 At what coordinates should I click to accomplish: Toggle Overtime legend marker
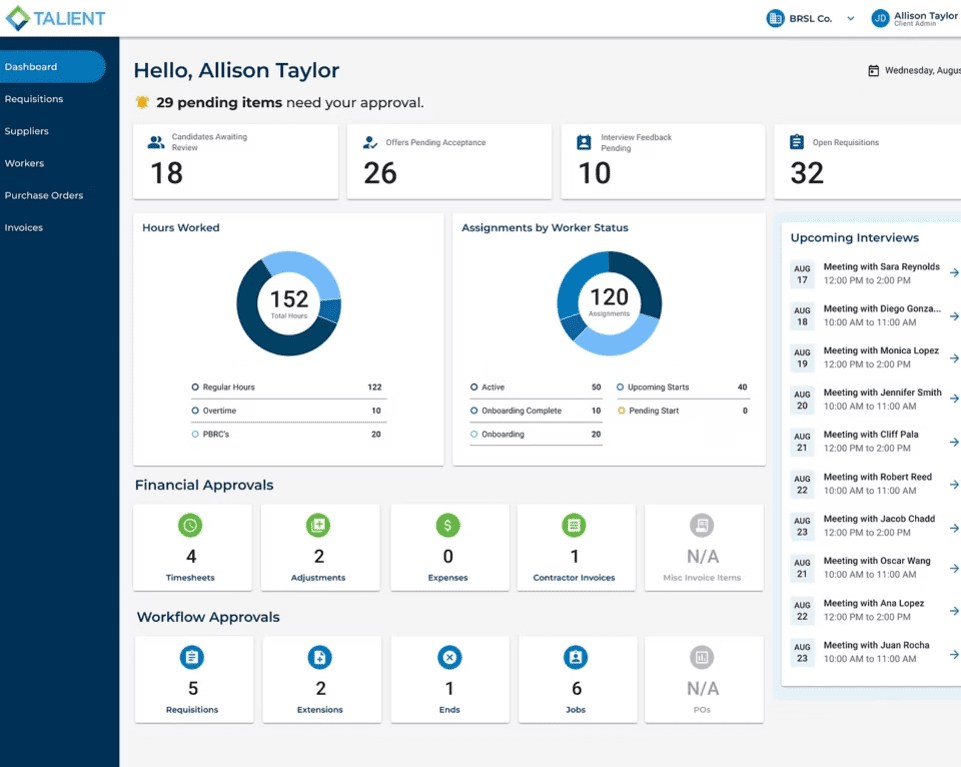tap(195, 410)
